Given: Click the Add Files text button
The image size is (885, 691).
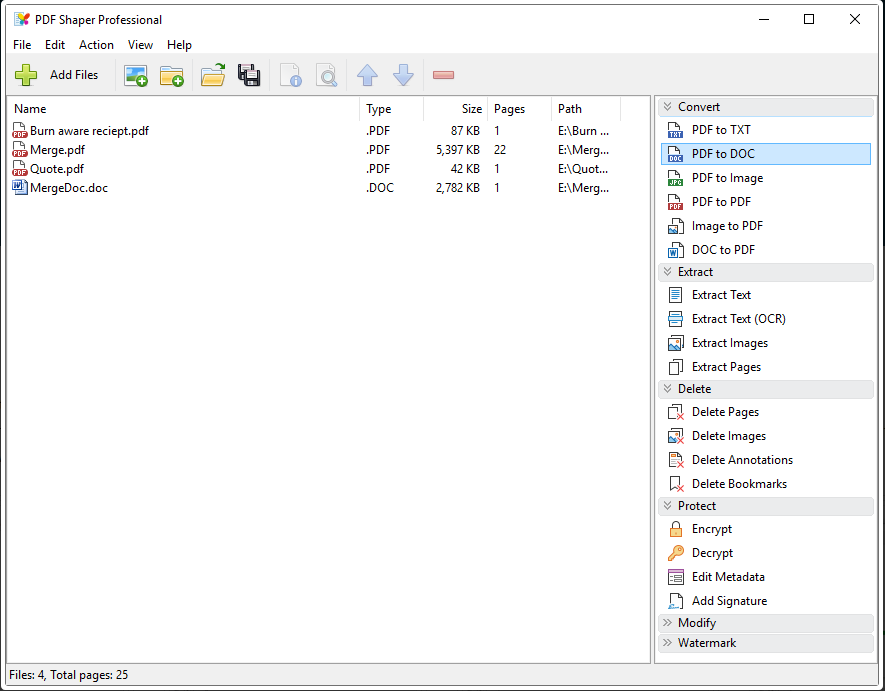Looking at the screenshot, I should coord(74,75).
